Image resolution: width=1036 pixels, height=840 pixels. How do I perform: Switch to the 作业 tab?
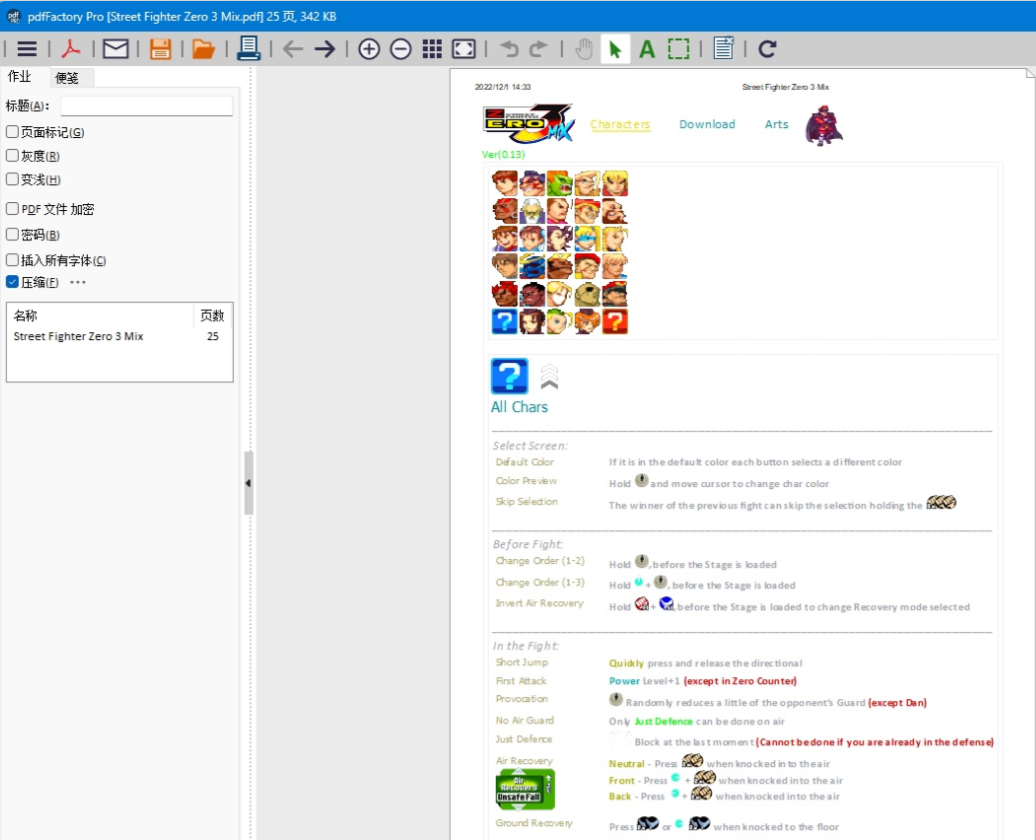click(20, 77)
